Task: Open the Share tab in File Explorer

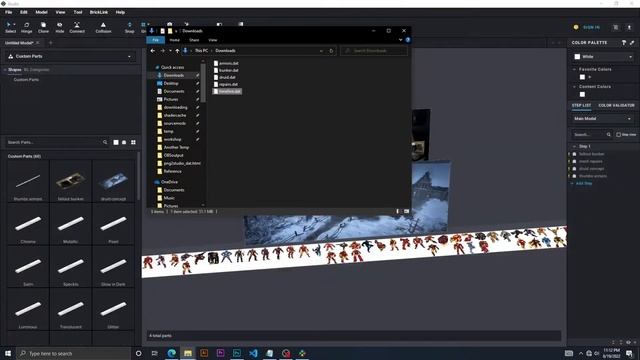Action: pos(194,40)
